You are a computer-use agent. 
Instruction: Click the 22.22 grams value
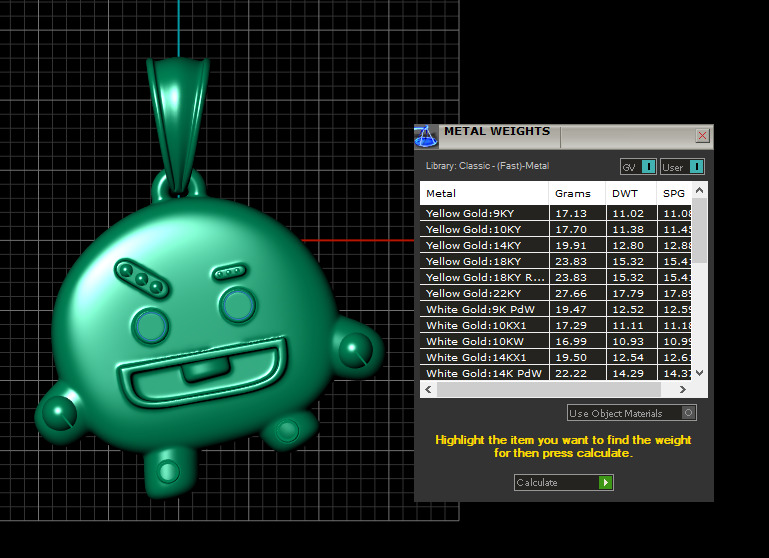[x=571, y=373]
